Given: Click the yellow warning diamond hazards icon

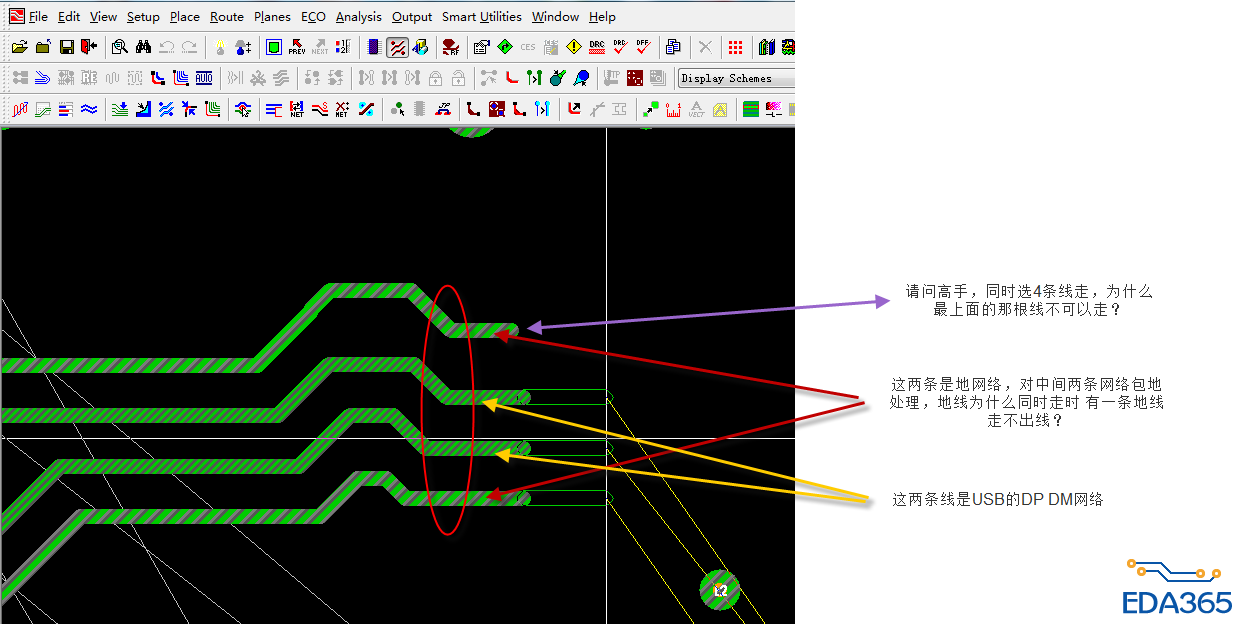Looking at the screenshot, I should pos(574,47).
